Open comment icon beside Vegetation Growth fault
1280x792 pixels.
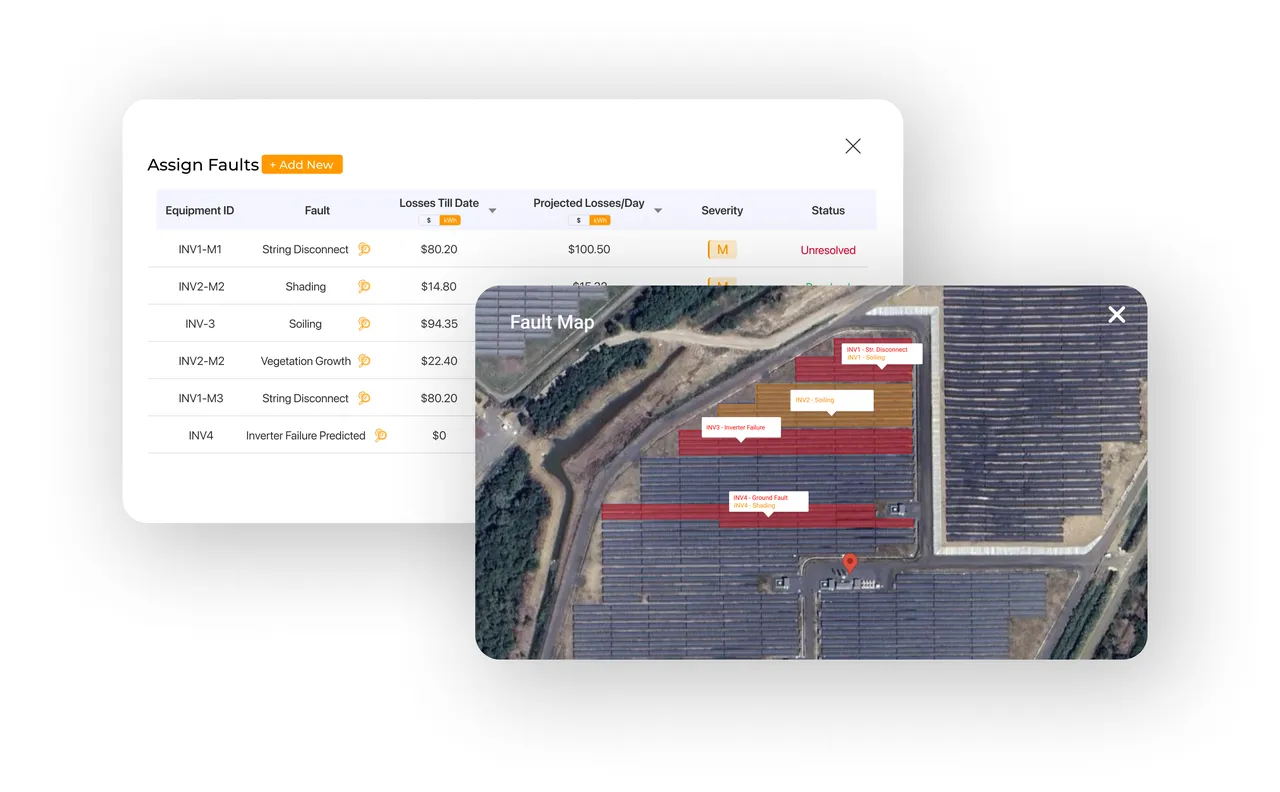coord(364,360)
